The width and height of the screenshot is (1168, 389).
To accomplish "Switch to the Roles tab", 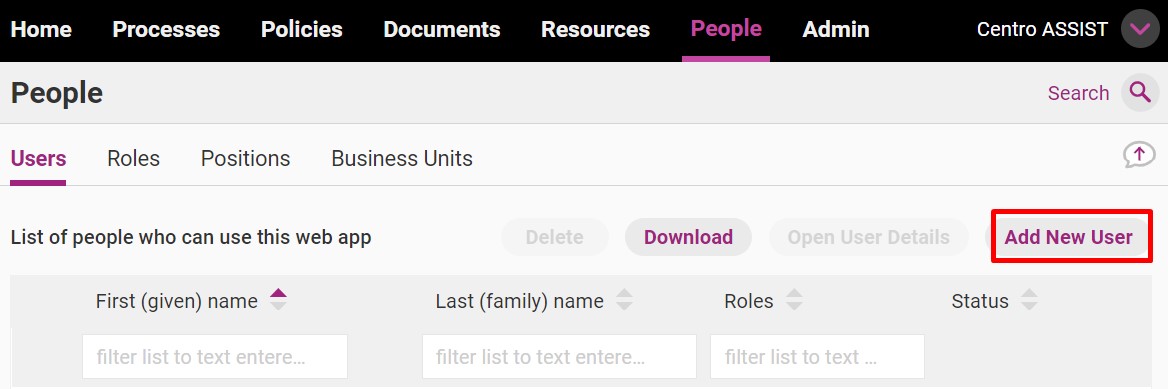I will (133, 159).
